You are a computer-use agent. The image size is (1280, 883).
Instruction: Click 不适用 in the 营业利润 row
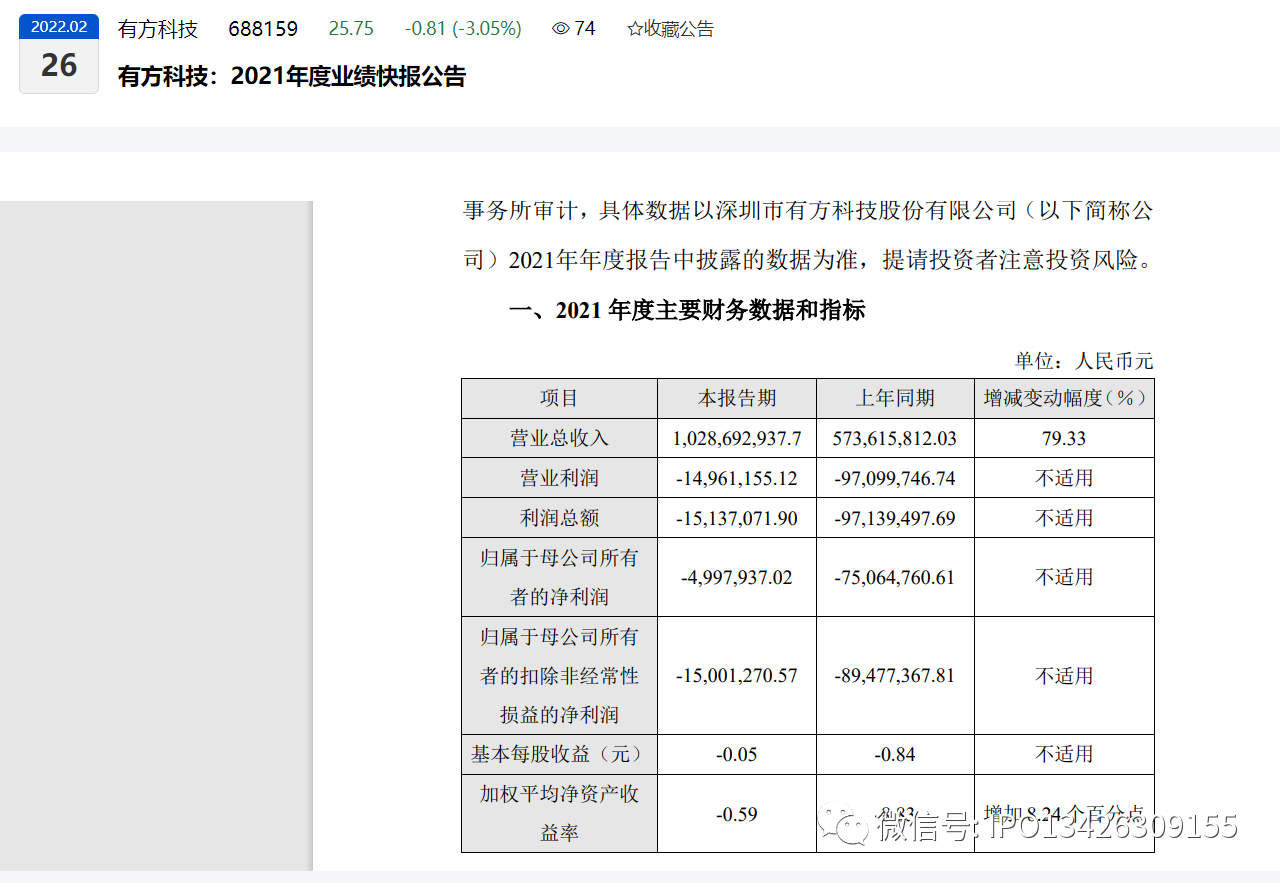coord(1064,478)
